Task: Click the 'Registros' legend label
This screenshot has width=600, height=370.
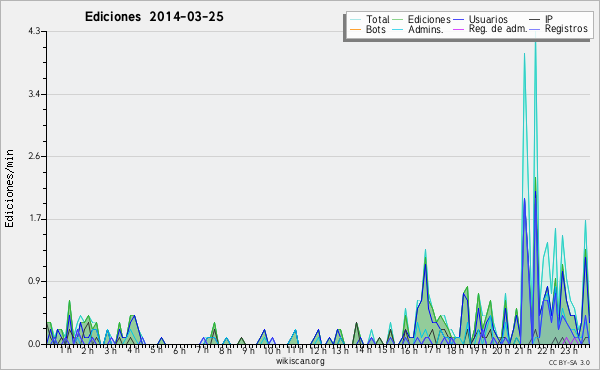Action: [566, 29]
